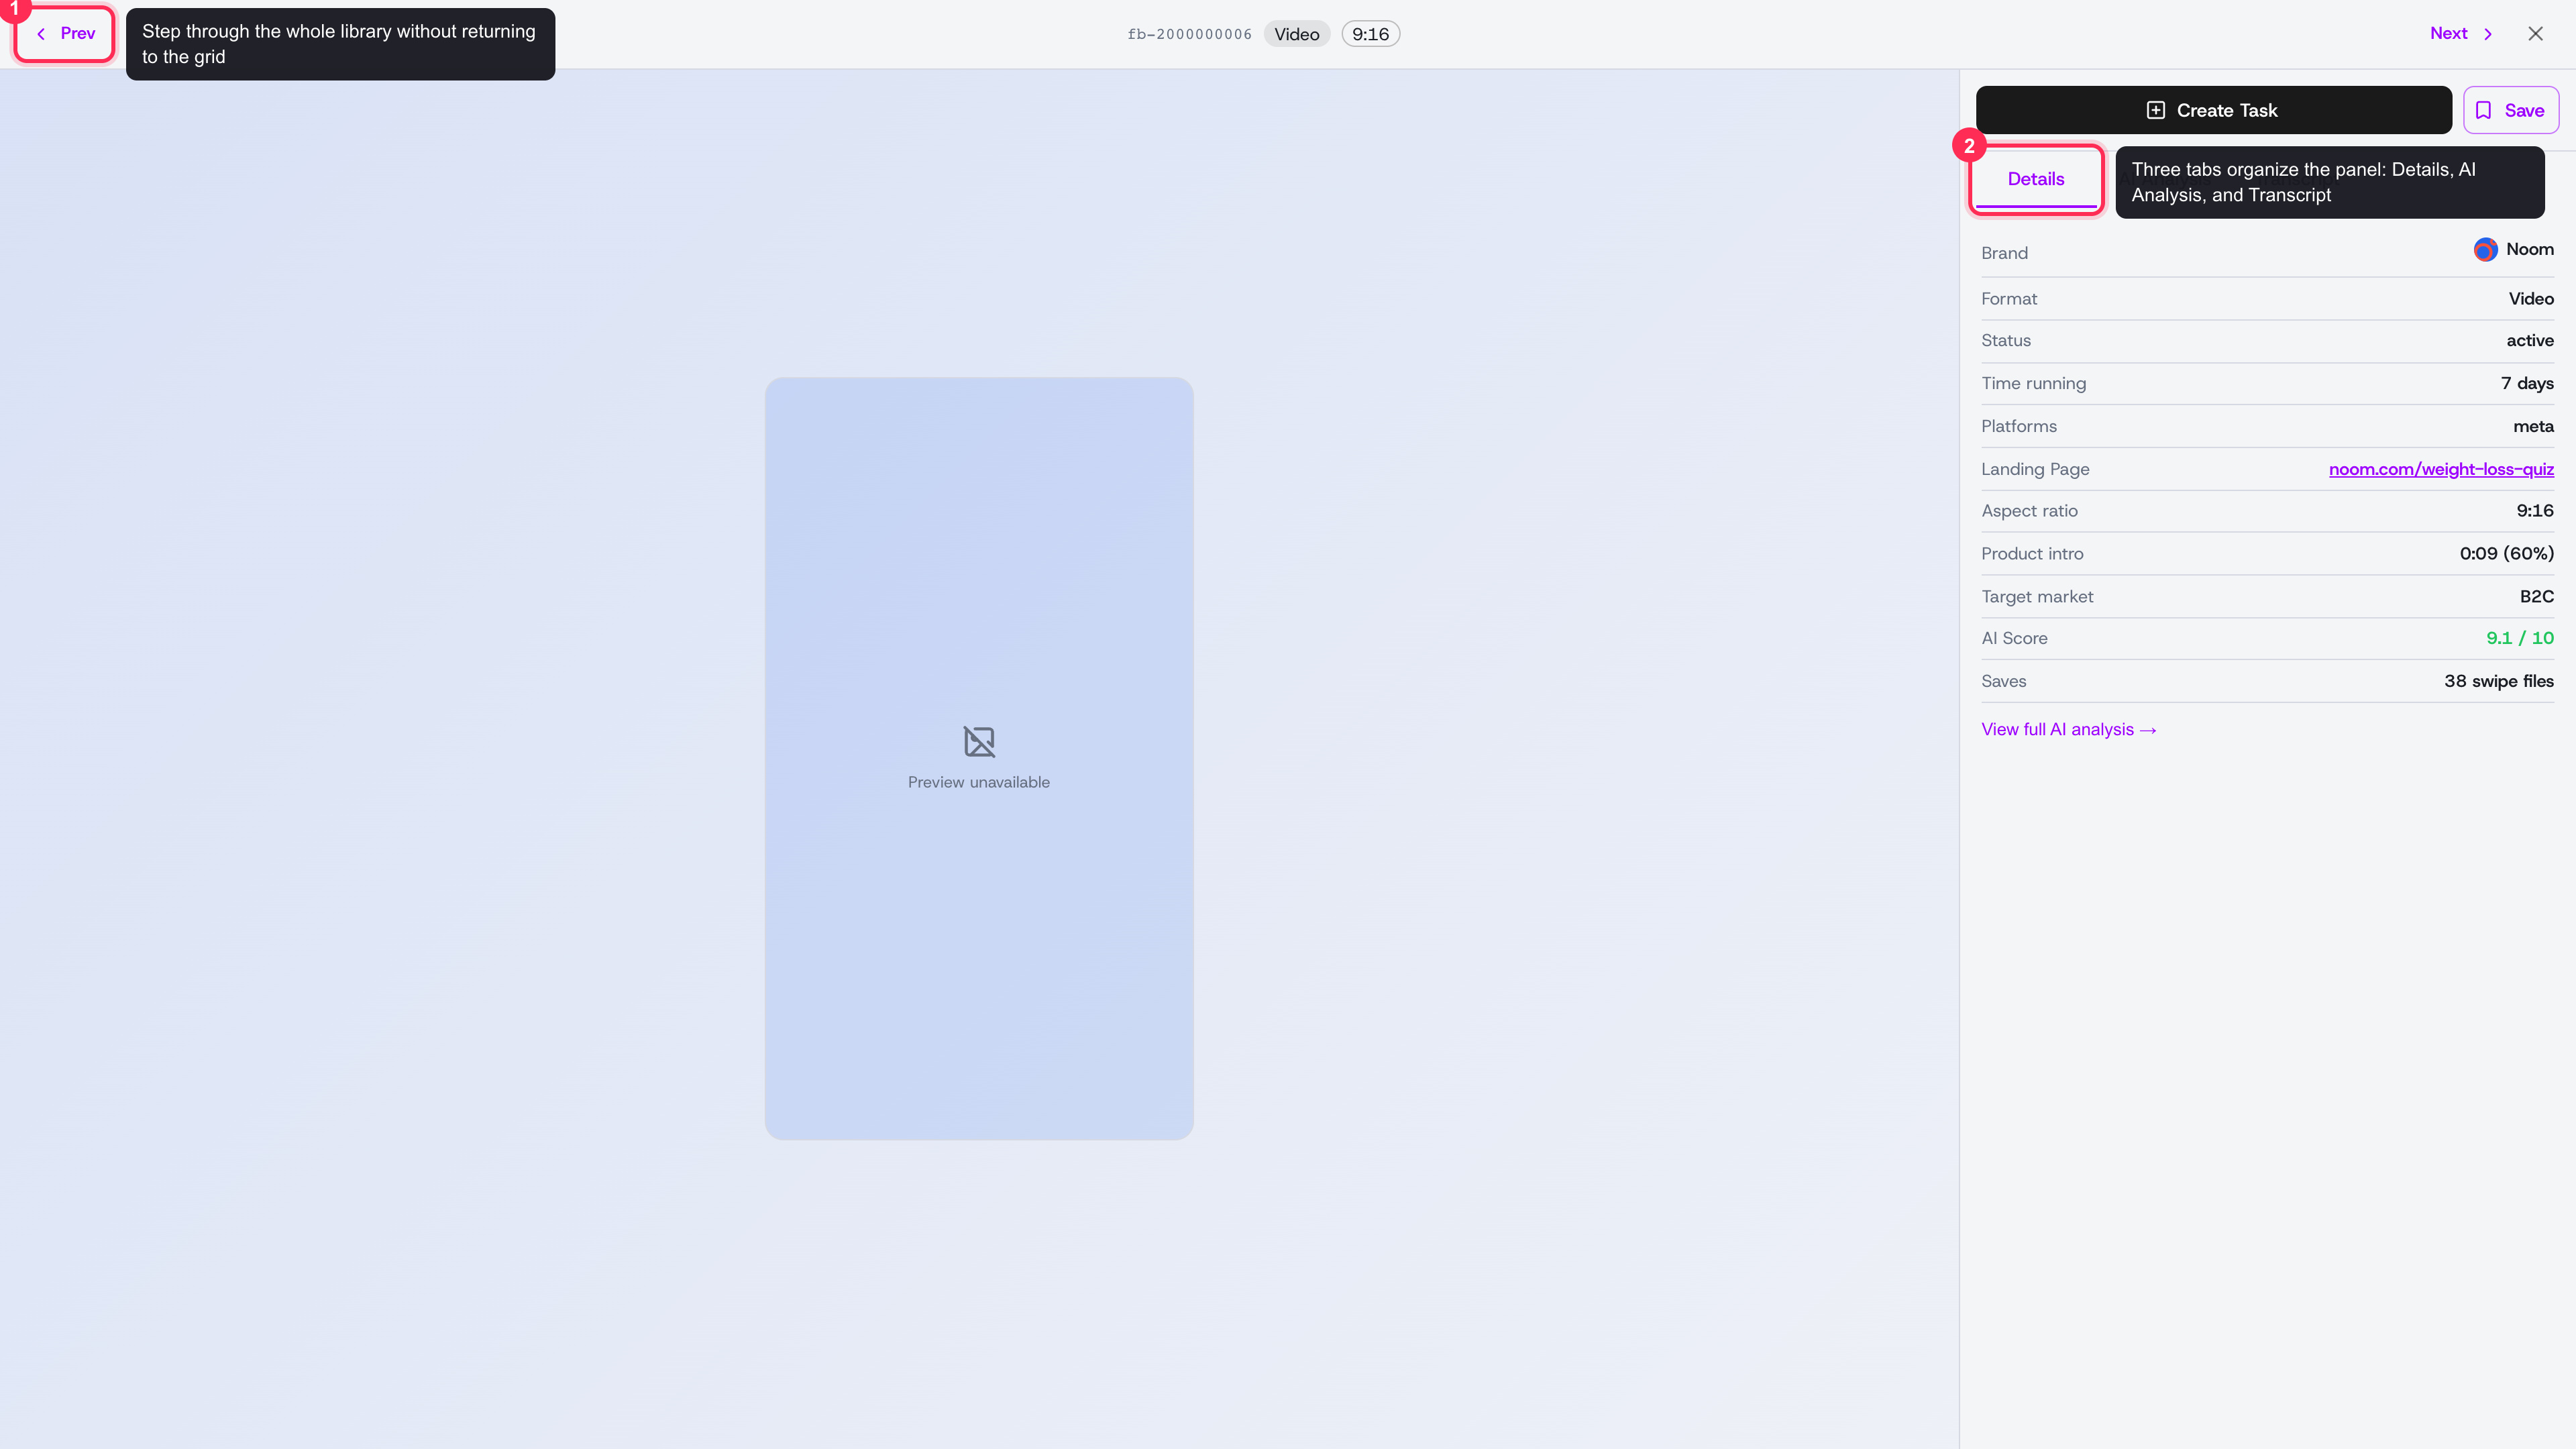Open the noom.com/weight-loss-quiz landing page link
This screenshot has height=1449, width=2576.
click(2441, 469)
